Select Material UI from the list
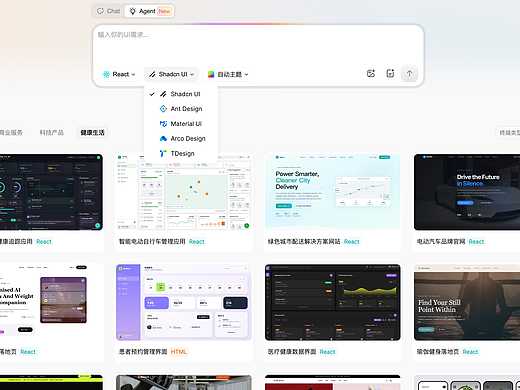The width and height of the screenshot is (520, 390). (181, 124)
